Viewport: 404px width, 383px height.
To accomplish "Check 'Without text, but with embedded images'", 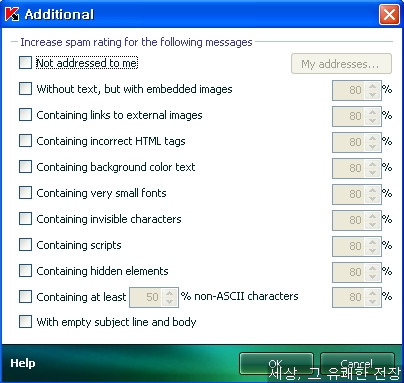I will [x=25, y=89].
